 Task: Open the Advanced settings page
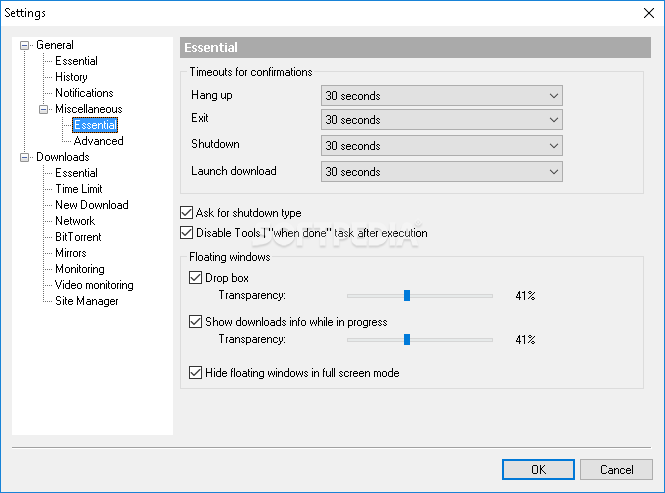point(98,141)
